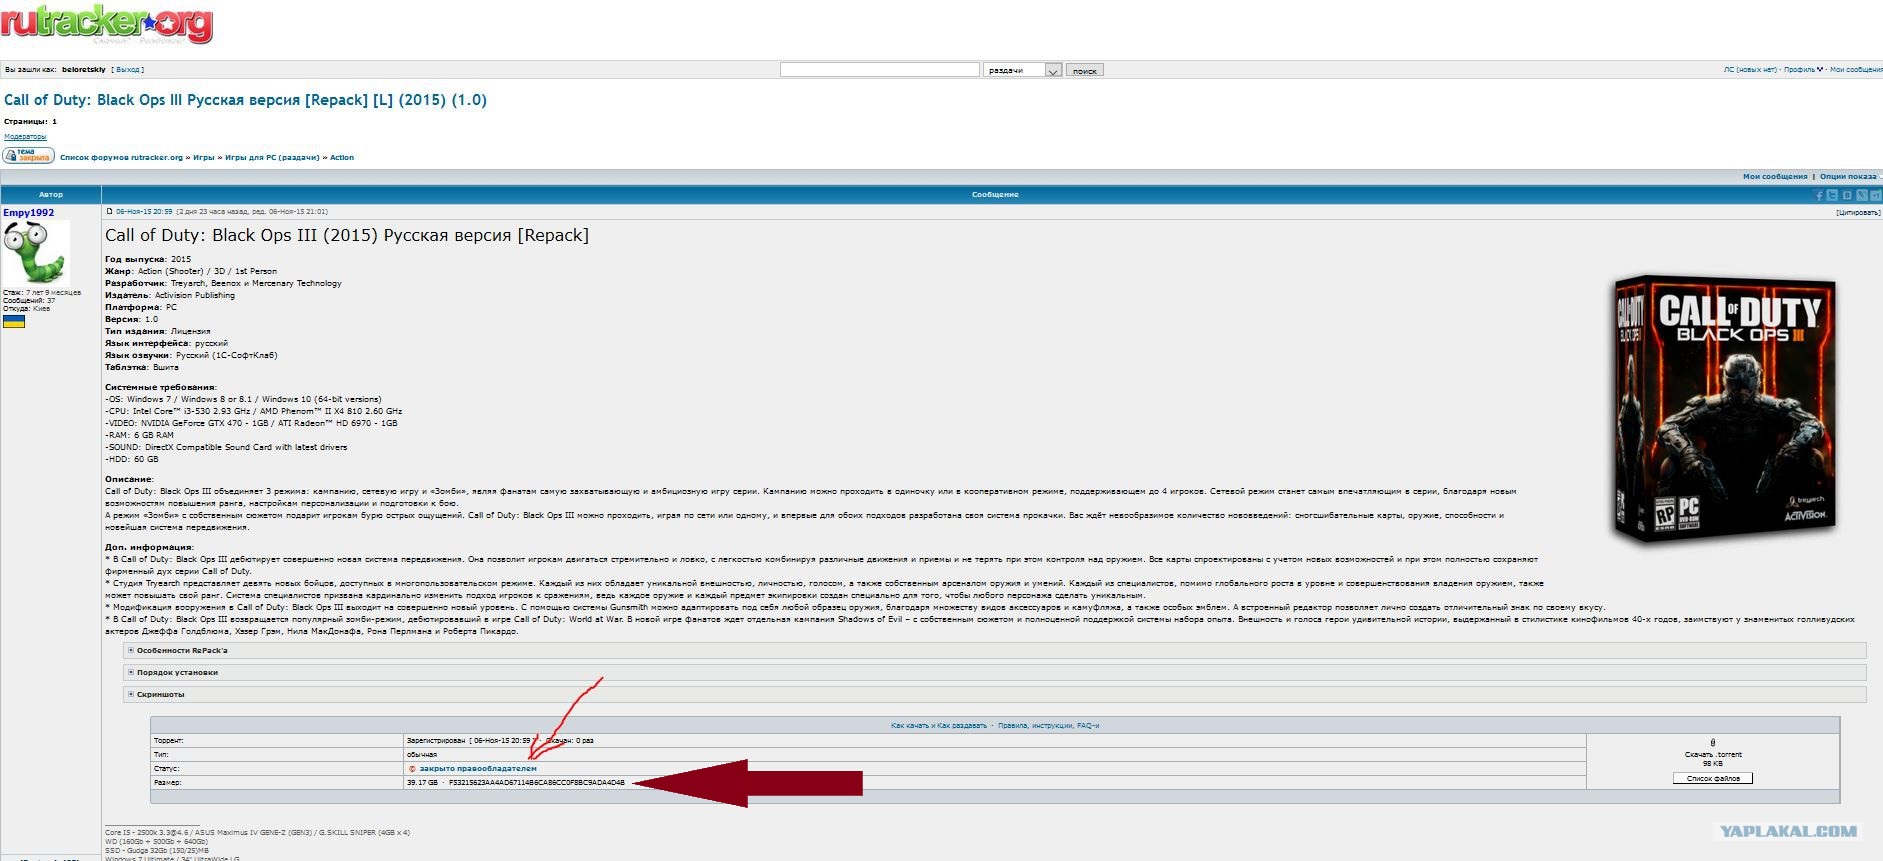The width and height of the screenshot is (1883, 861).
Task: Click 'Как качать и Как раздавать' link
Action: pyautogui.click(x=939, y=725)
